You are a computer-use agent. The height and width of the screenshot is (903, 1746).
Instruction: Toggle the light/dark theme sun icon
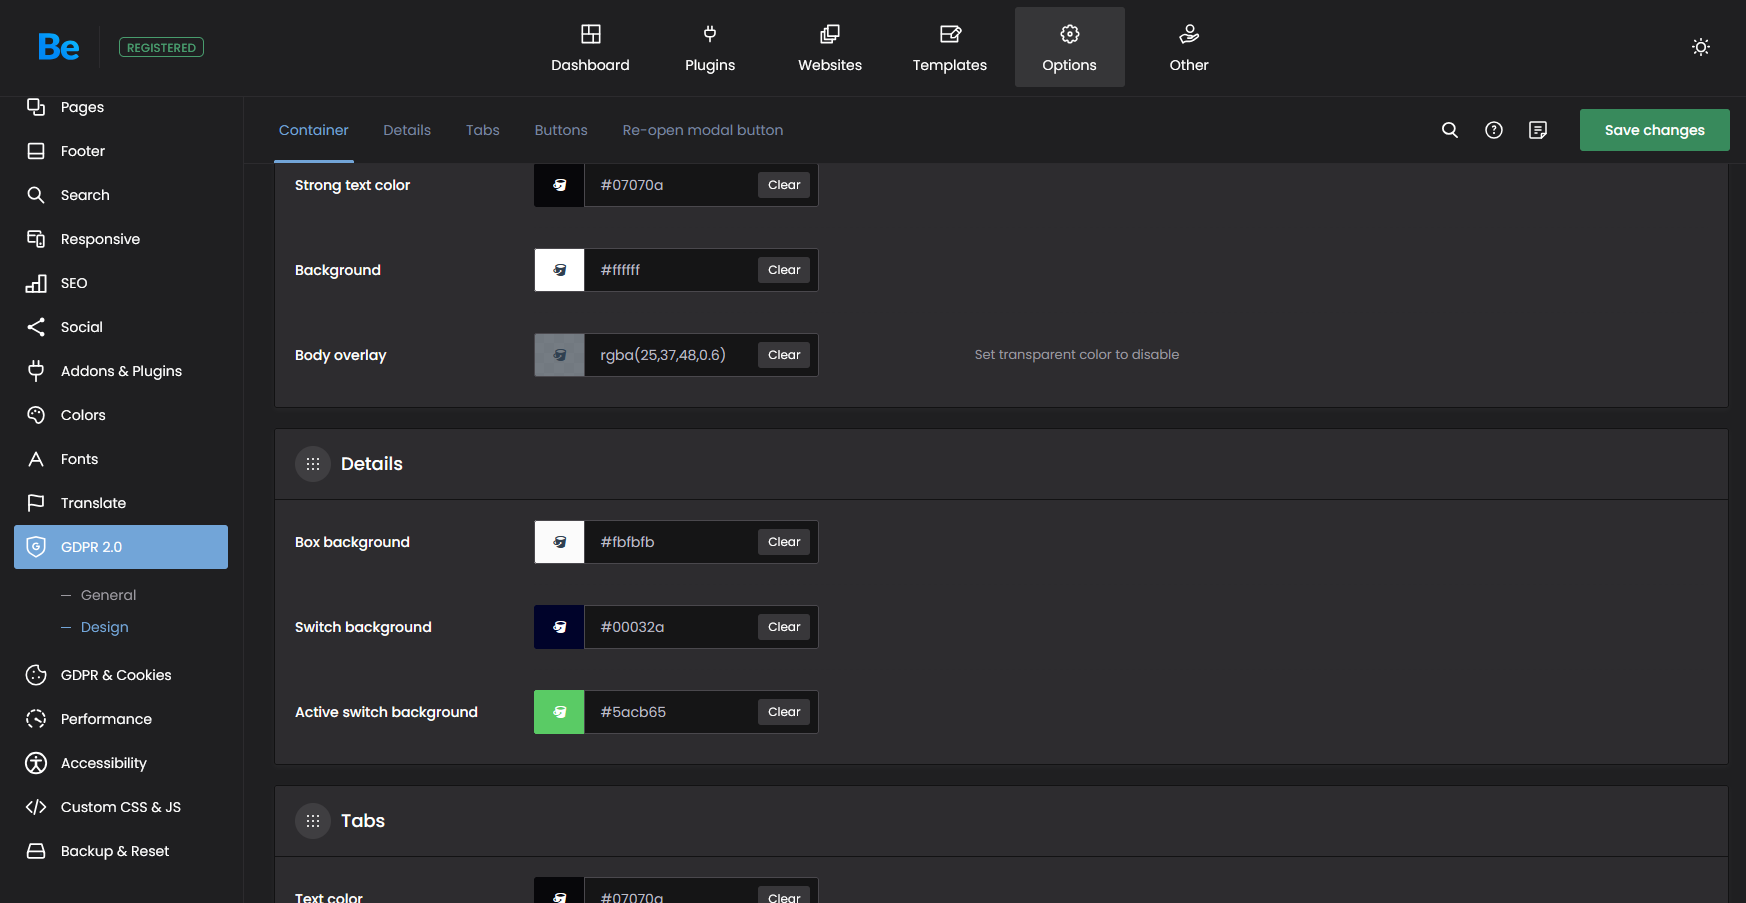point(1700,47)
